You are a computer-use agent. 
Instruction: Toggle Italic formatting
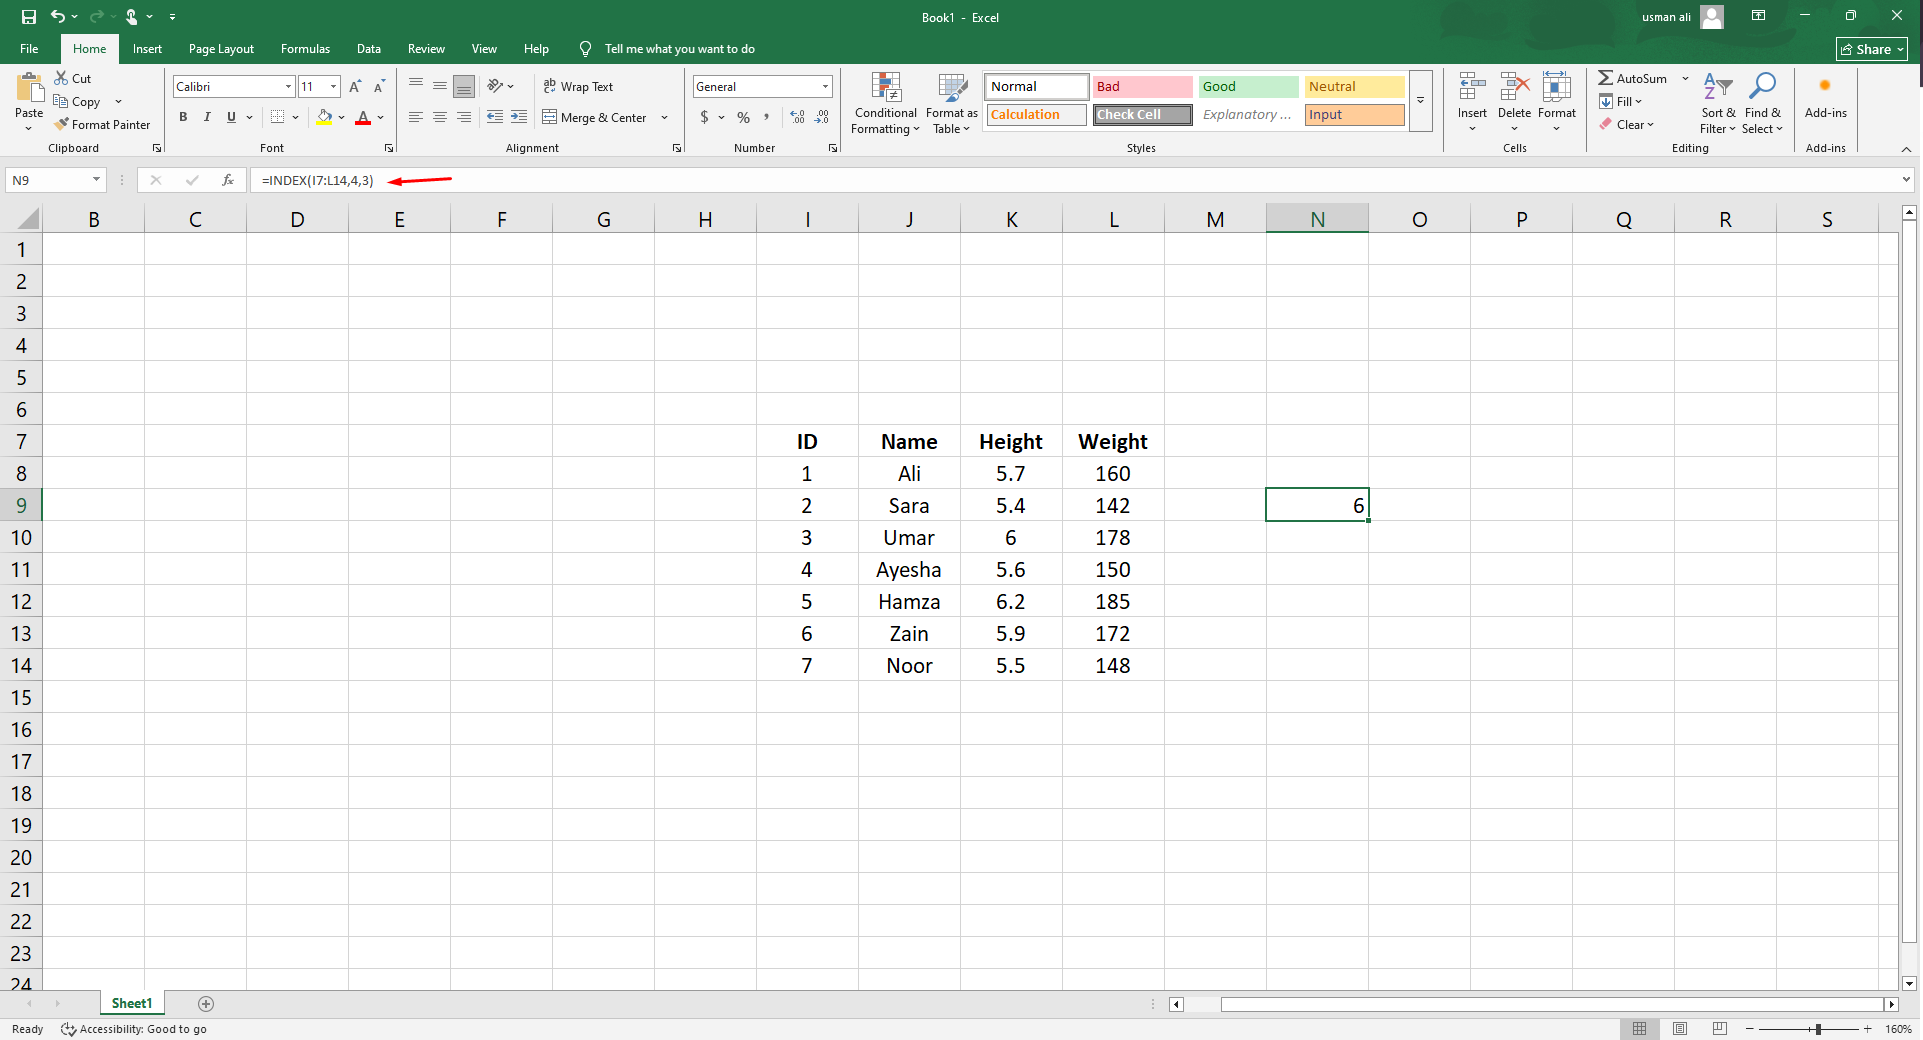207,117
